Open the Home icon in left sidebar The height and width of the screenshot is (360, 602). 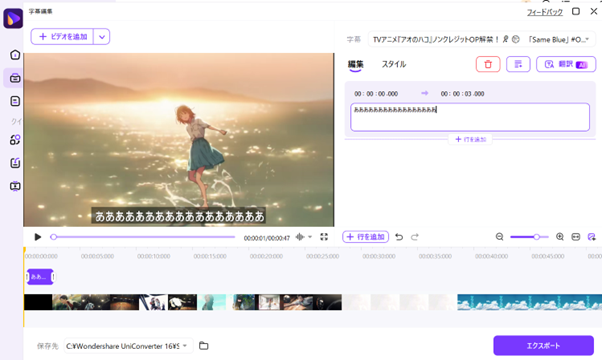click(15, 55)
